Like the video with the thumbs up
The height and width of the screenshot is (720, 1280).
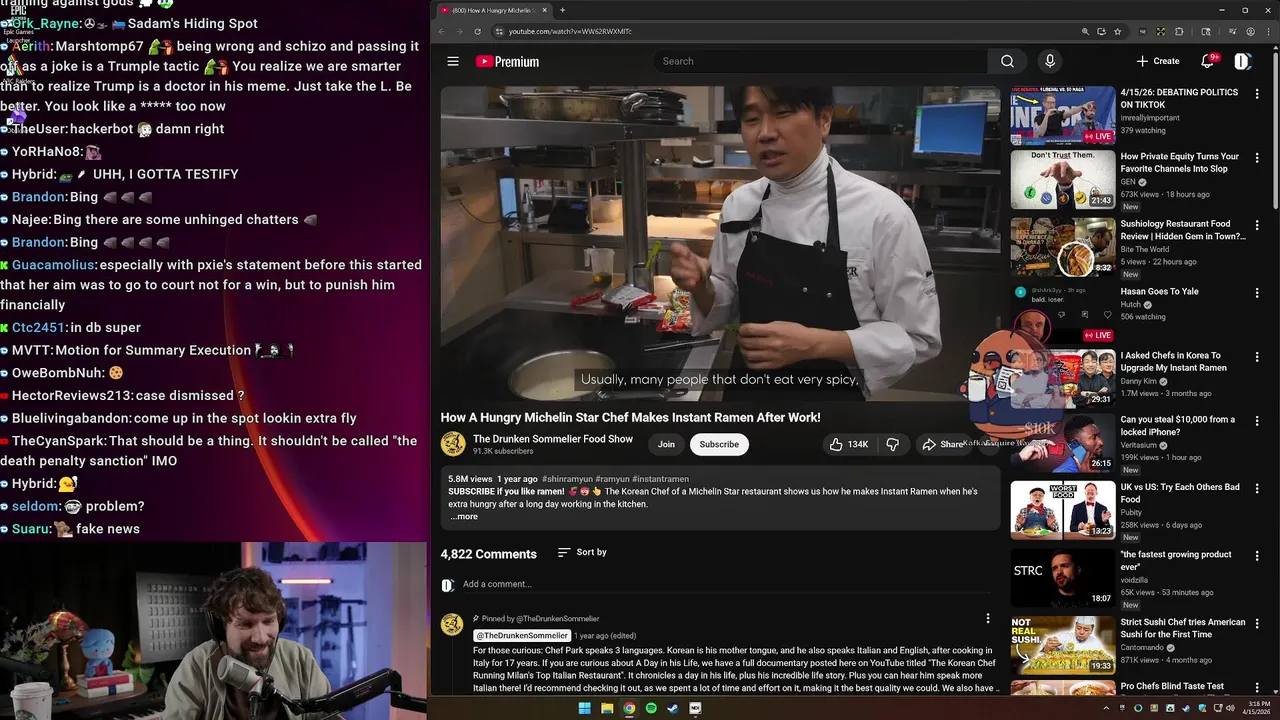pyautogui.click(x=848, y=444)
